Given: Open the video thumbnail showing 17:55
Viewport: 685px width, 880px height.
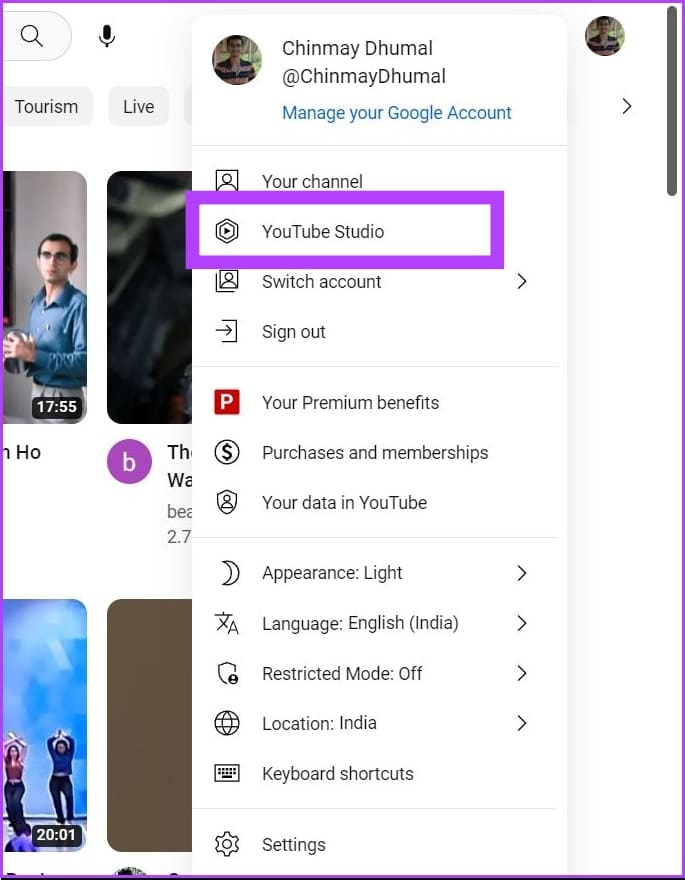Looking at the screenshot, I should [45, 297].
